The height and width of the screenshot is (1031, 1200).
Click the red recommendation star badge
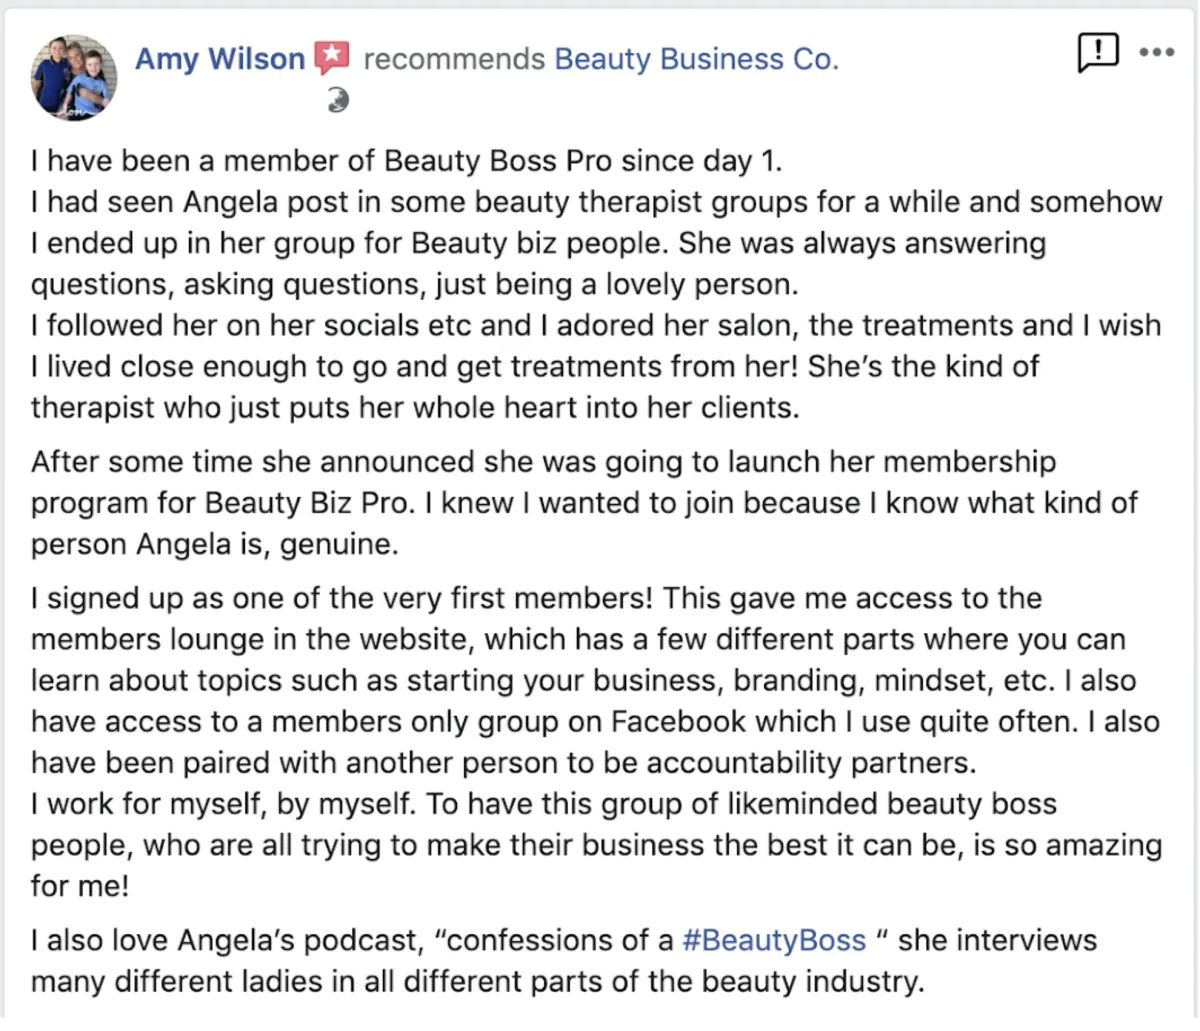click(331, 58)
